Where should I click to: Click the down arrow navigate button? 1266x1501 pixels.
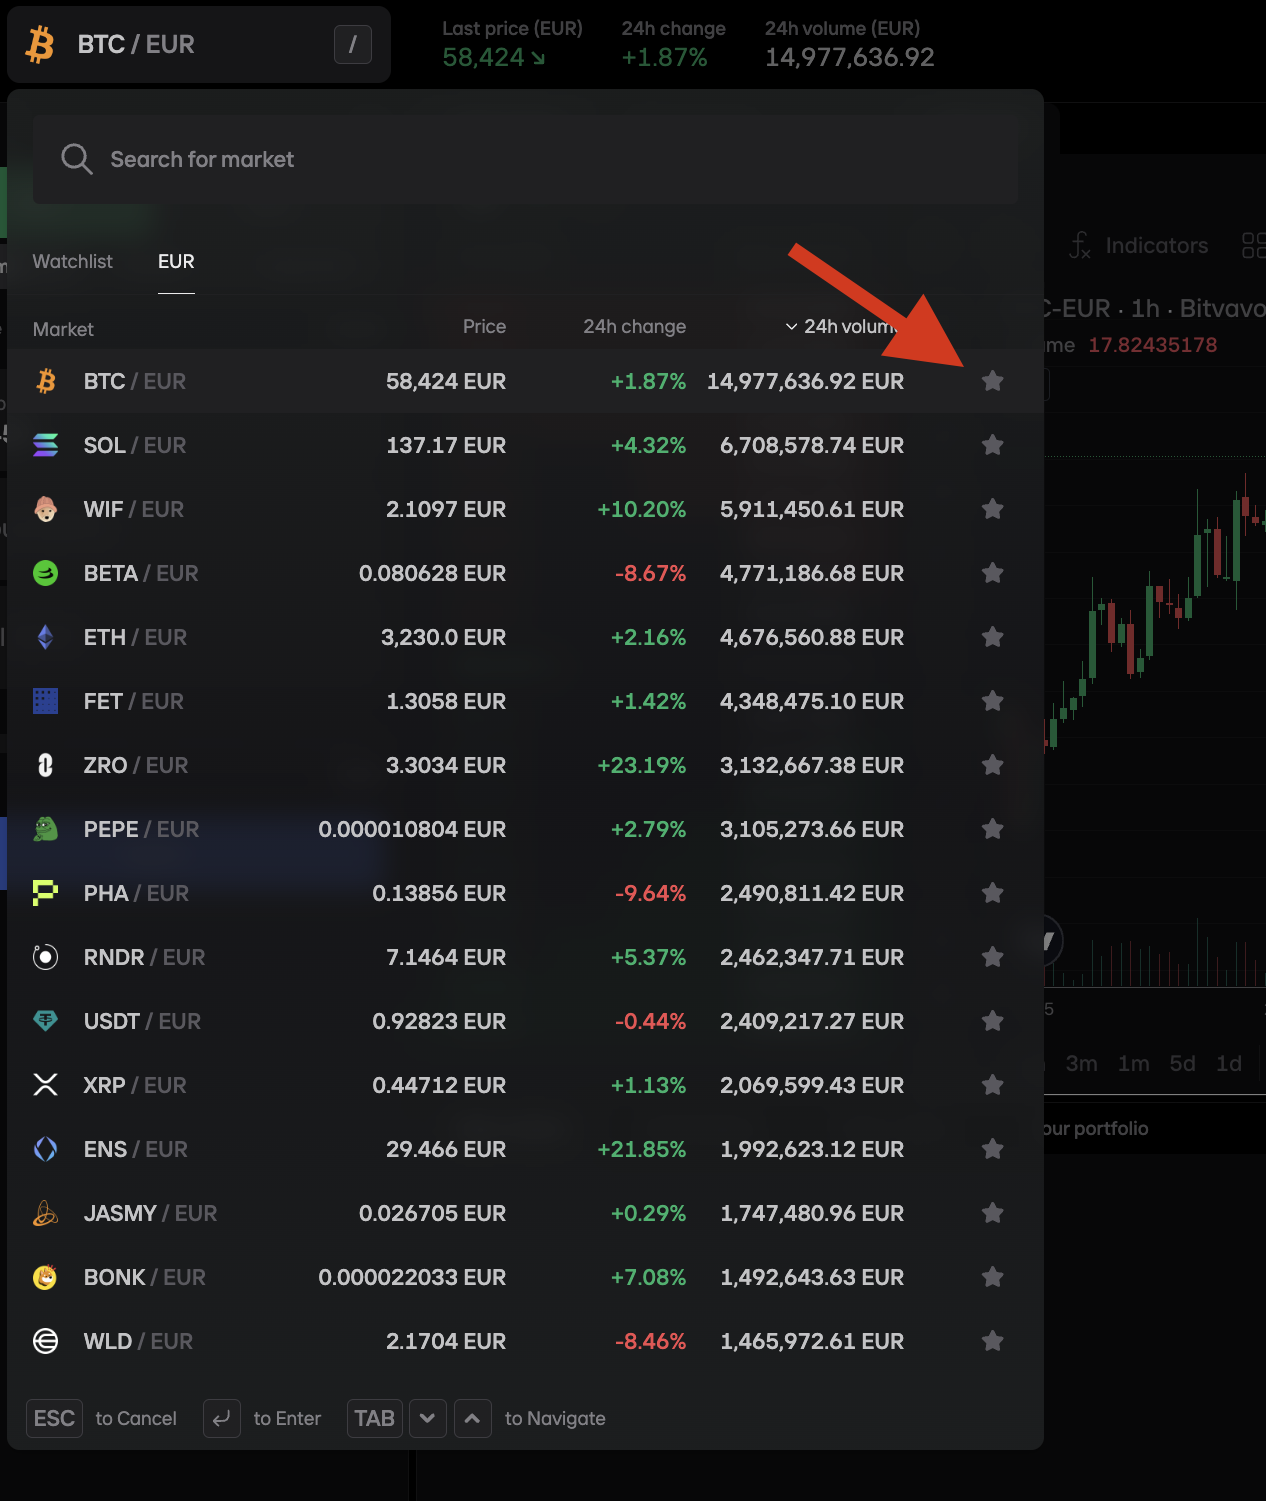[428, 1418]
